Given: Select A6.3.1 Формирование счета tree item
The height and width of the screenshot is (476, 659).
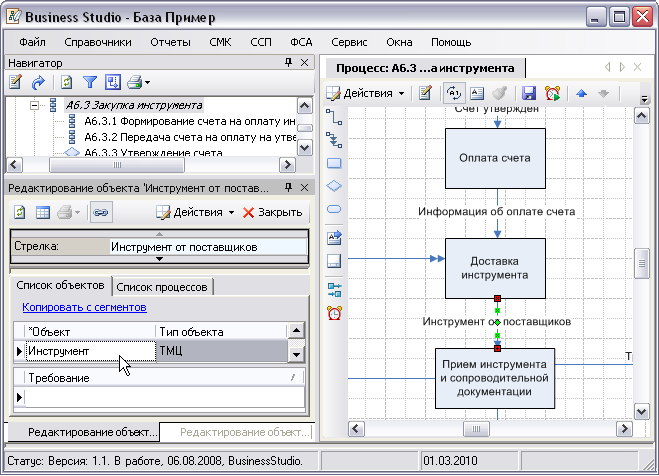Looking at the screenshot, I should pos(190,121).
